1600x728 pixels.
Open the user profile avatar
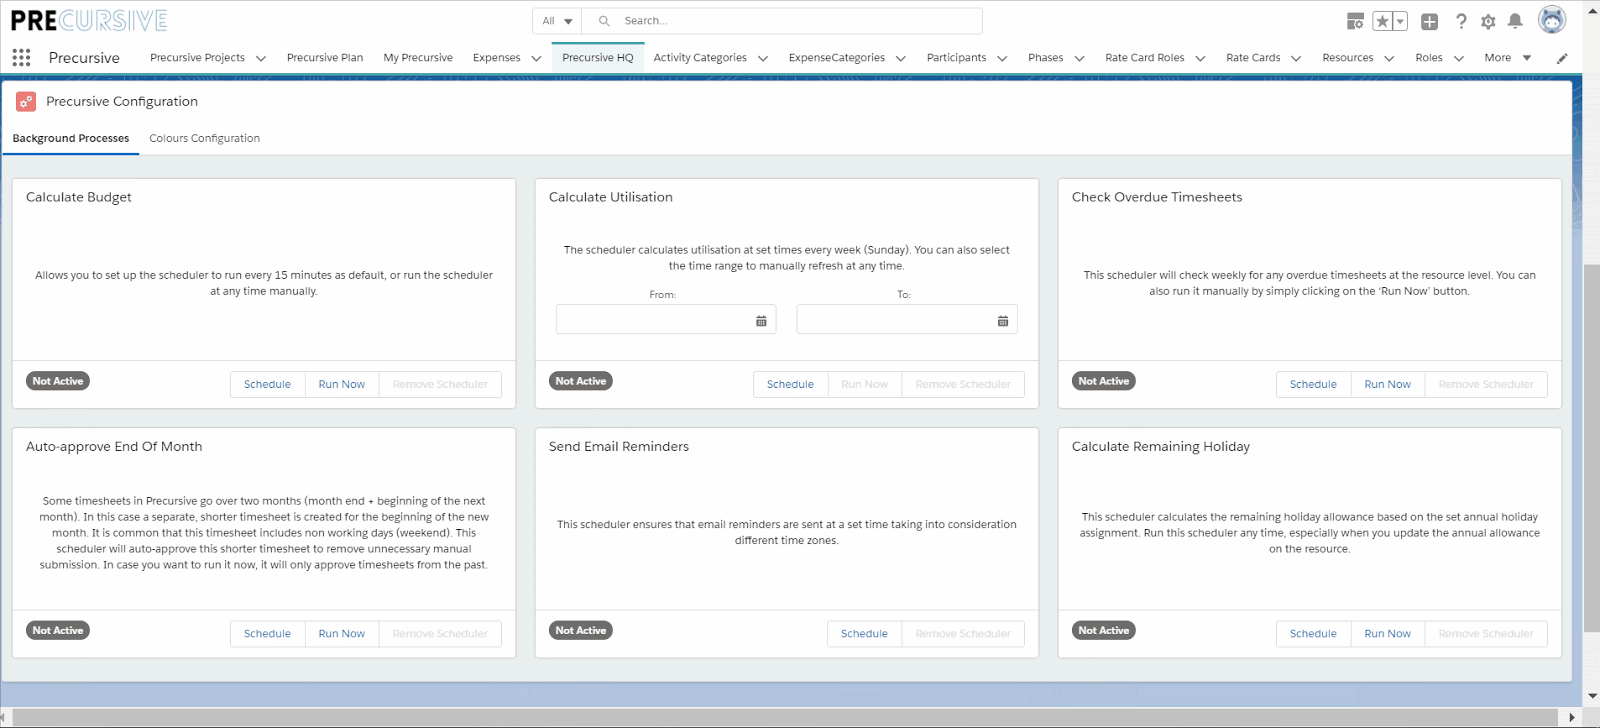(x=1552, y=20)
